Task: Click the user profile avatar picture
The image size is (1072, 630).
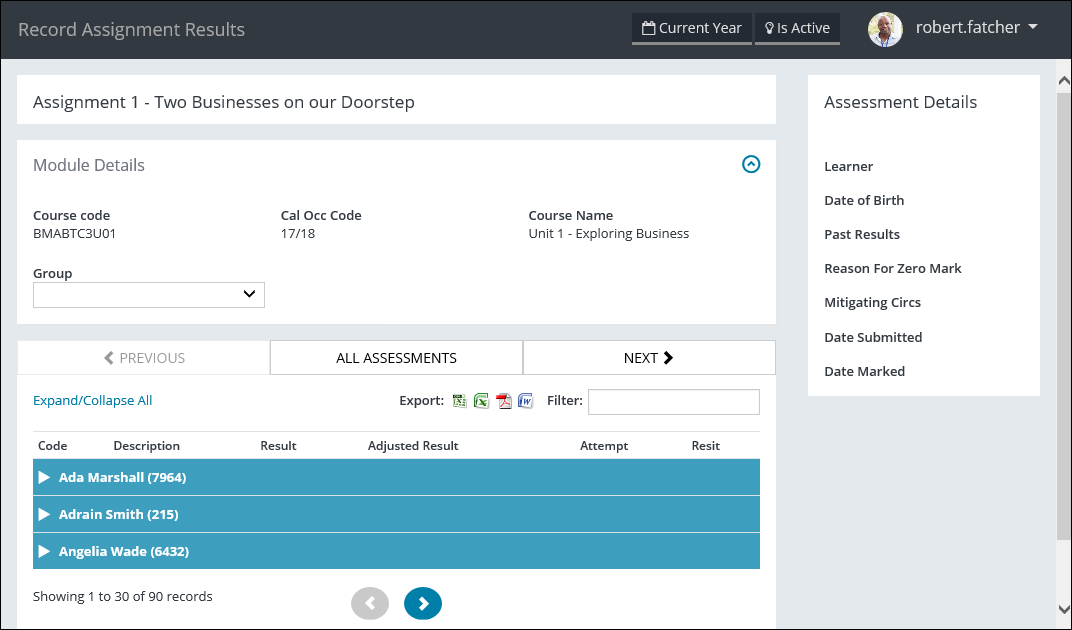Action: pos(885,29)
